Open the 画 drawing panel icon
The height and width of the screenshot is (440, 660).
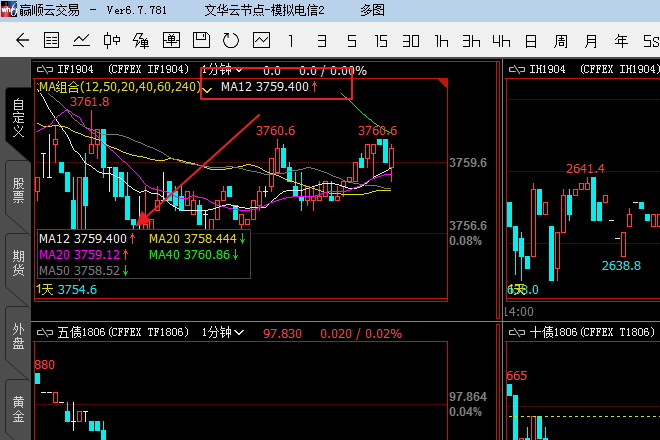coord(171,40)
